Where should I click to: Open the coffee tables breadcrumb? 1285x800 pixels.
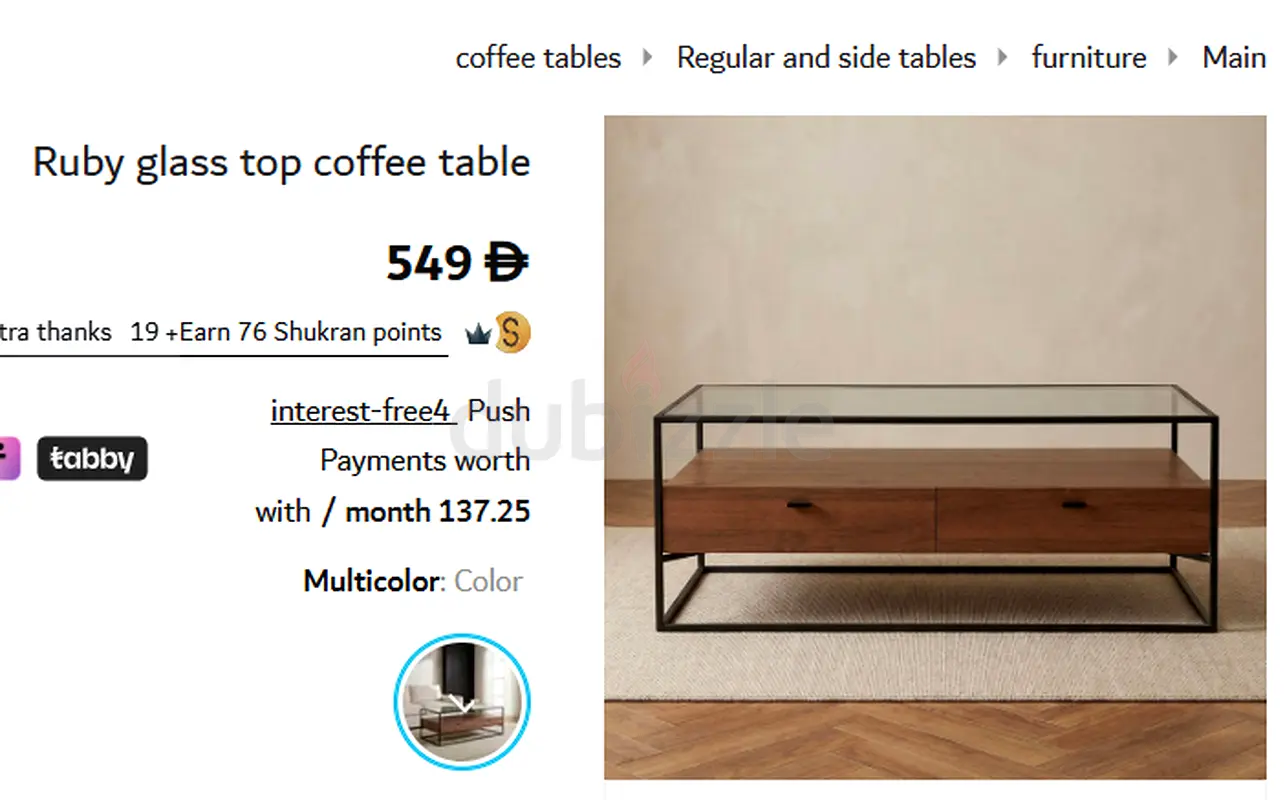[x=538, y=58]
